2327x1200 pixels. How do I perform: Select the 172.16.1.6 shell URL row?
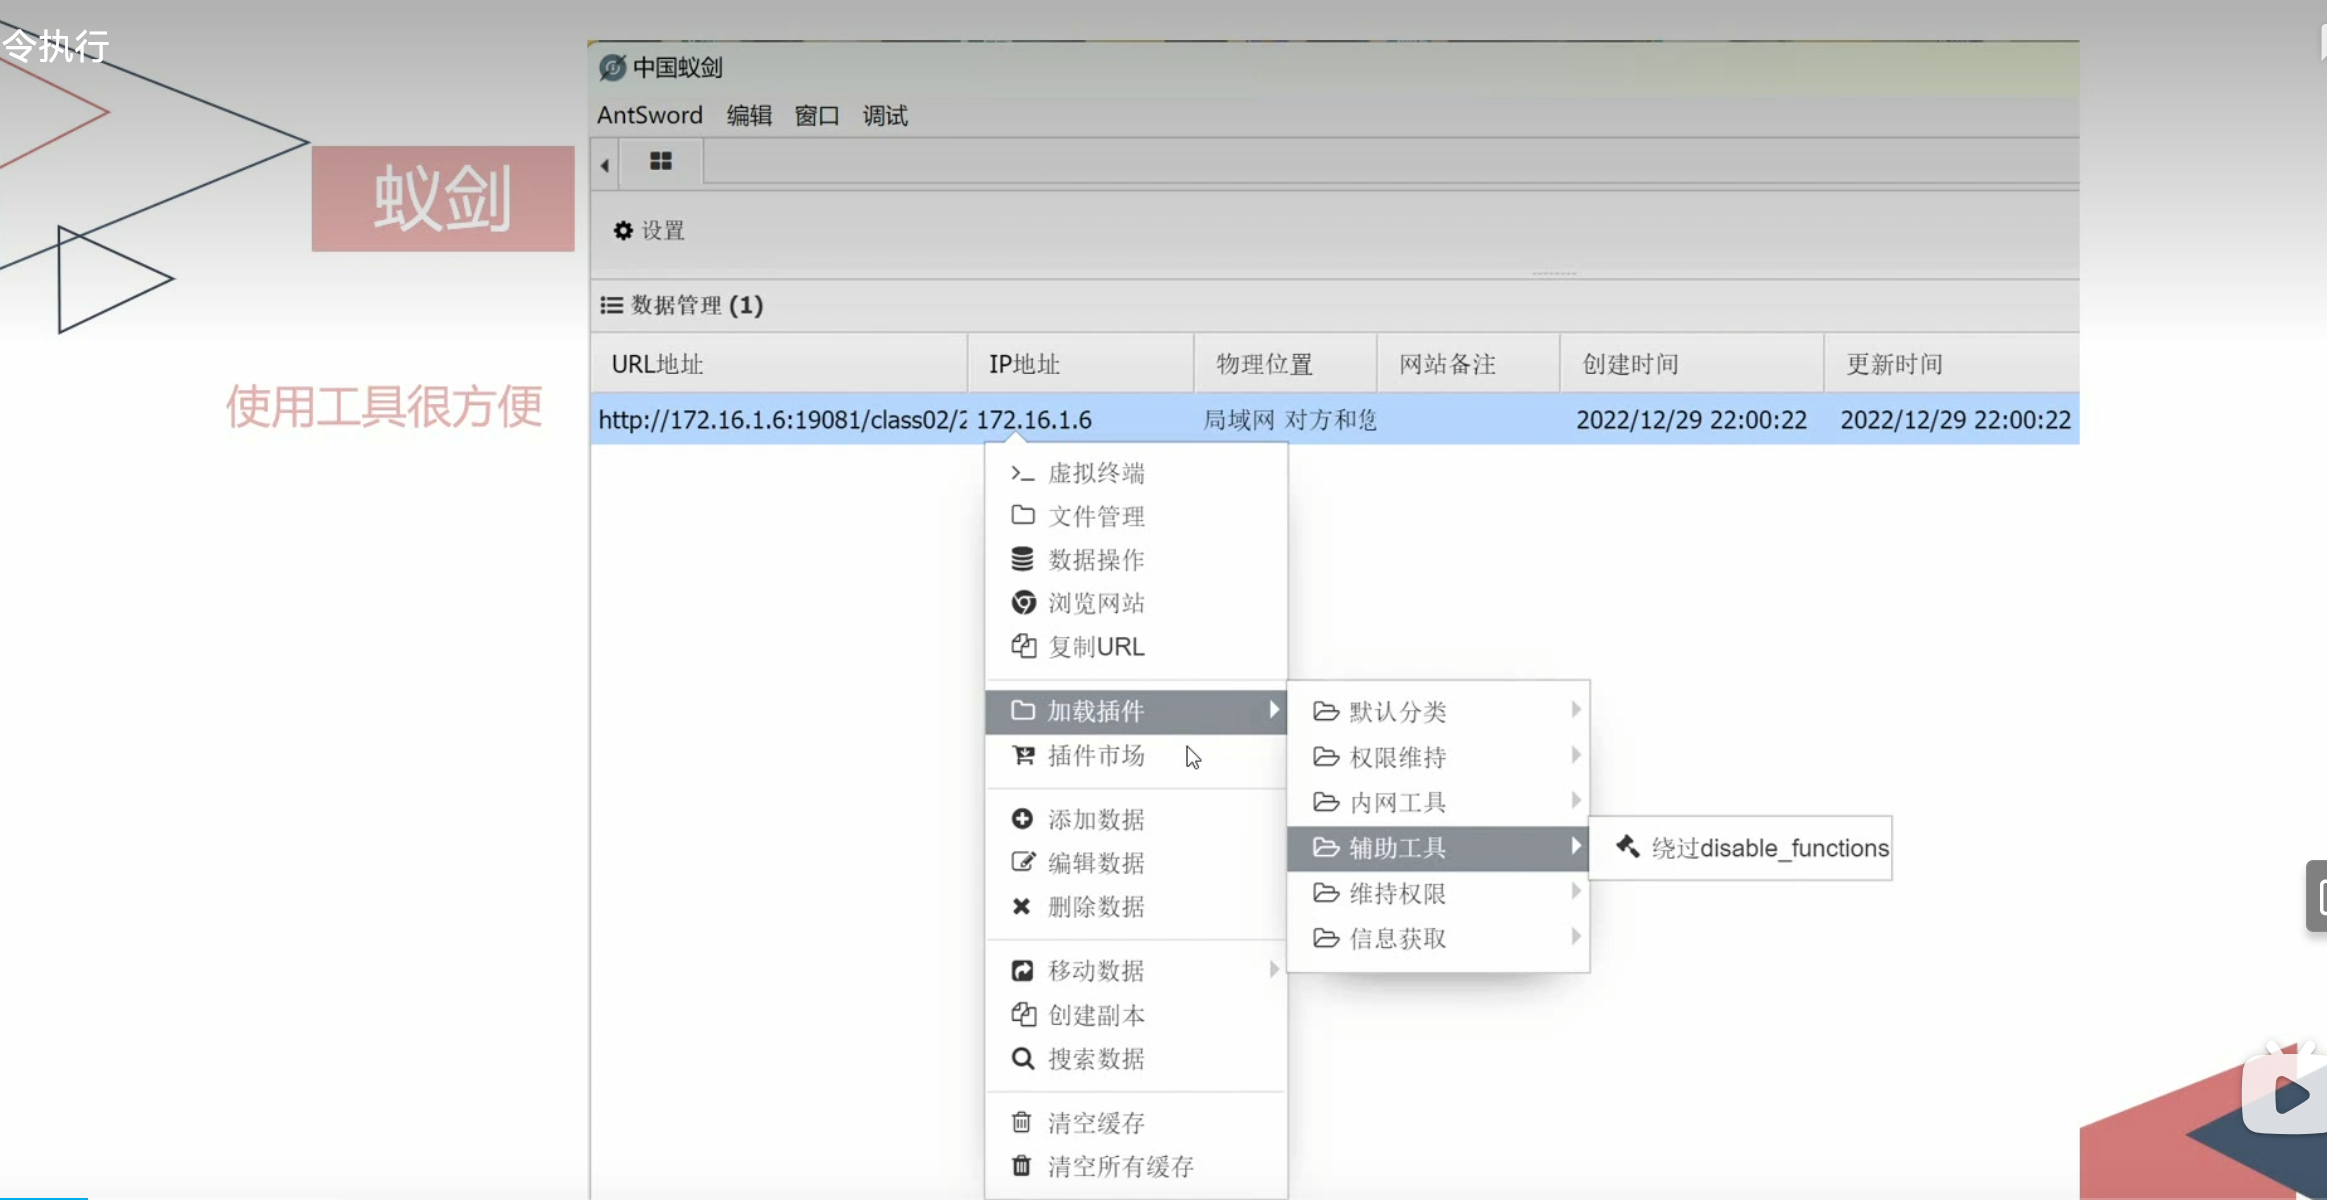tap(780, 420)
